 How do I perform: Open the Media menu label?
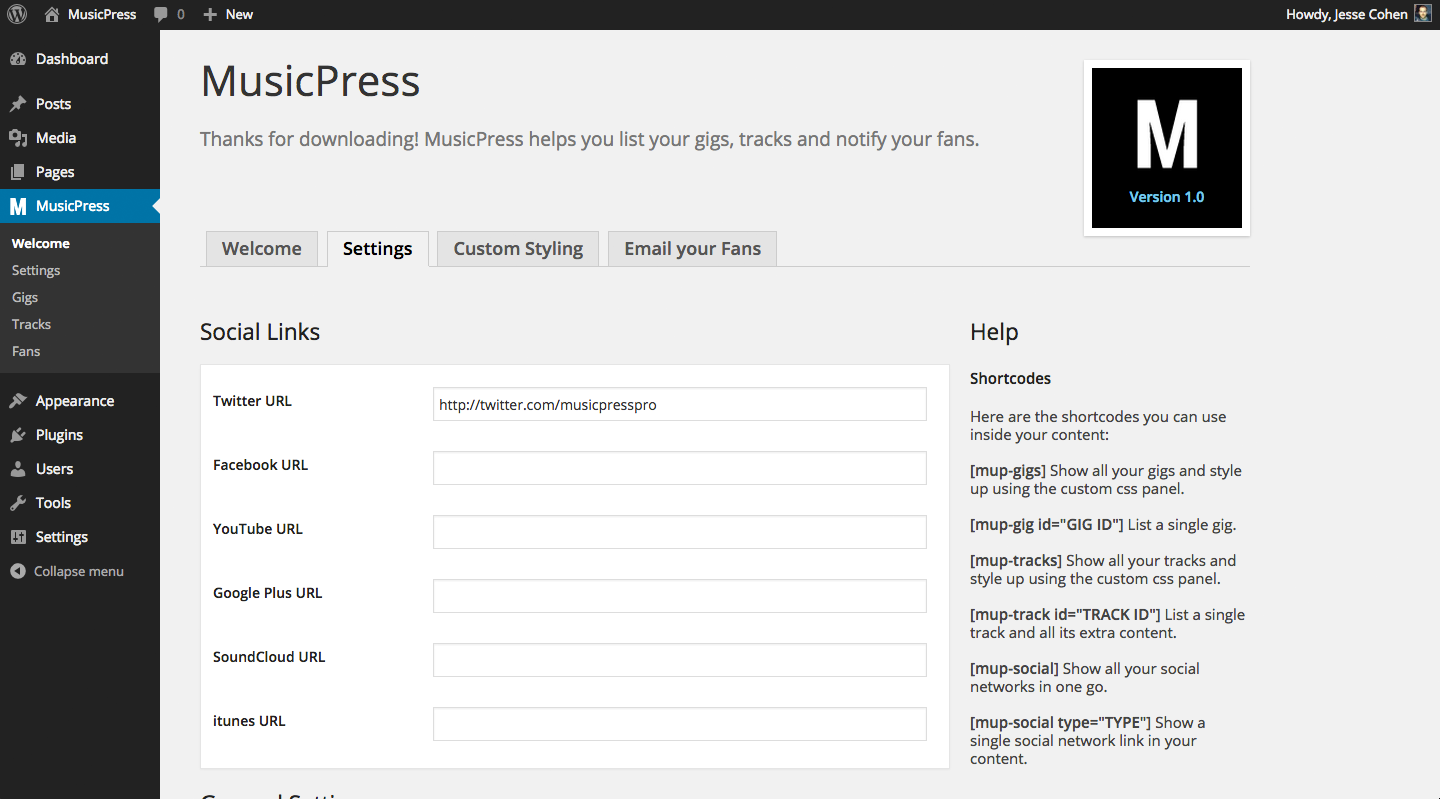pyautogui.click(x=56, y=138)
